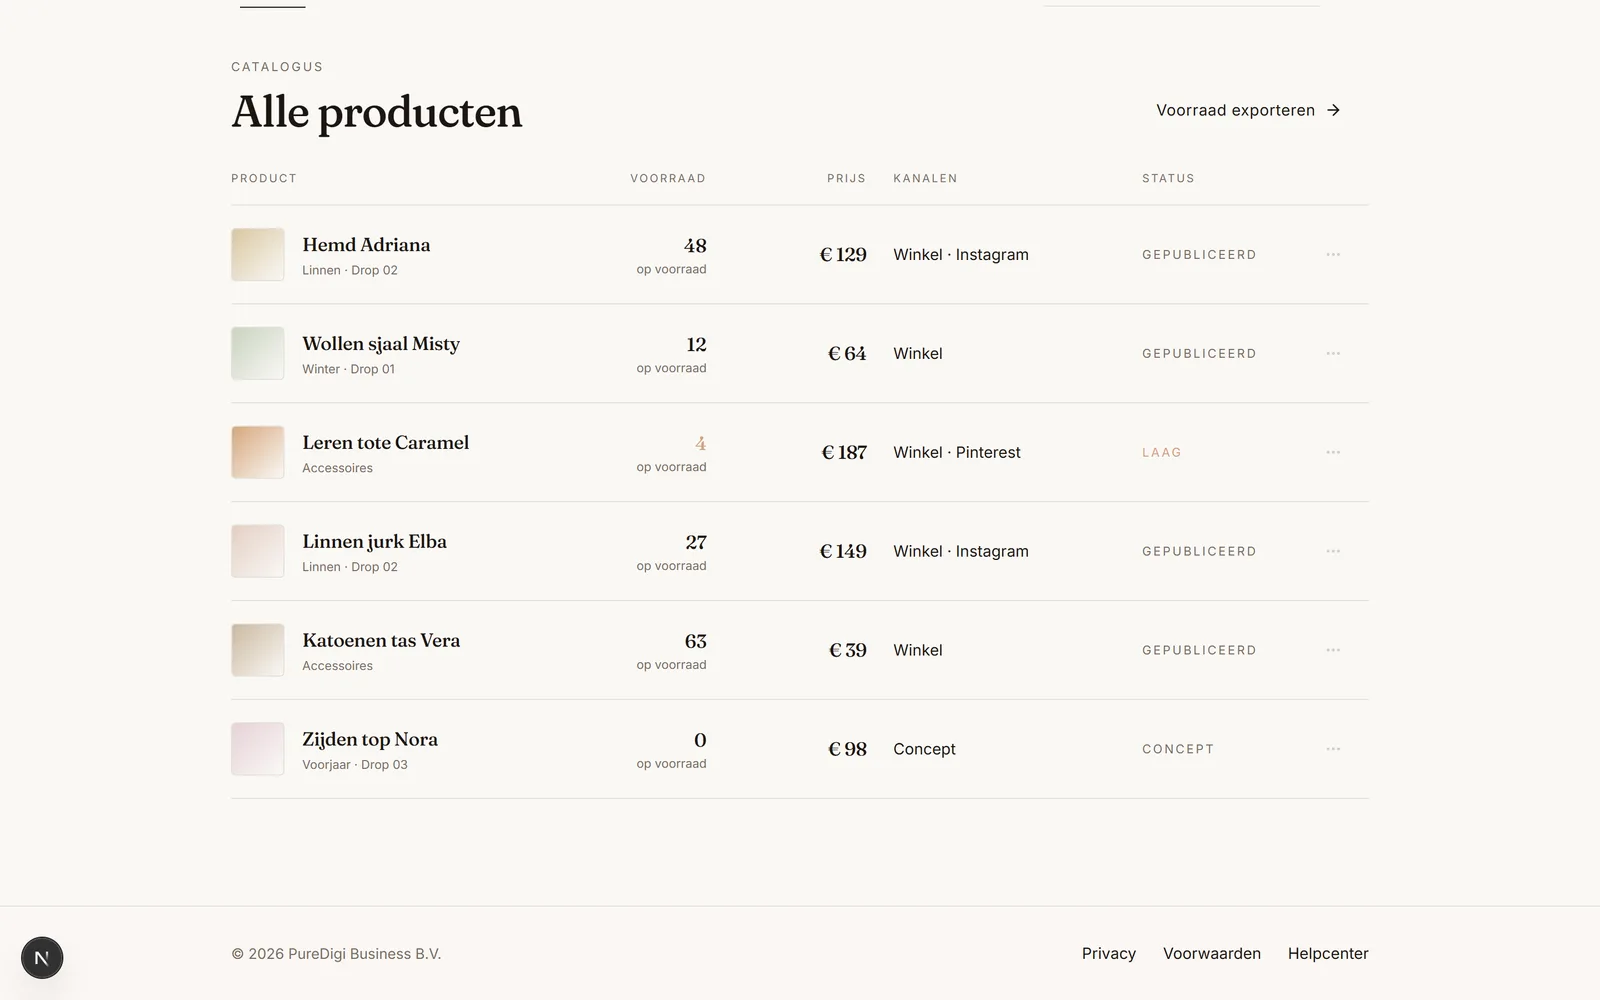Click the Alle producten heading
This screenshot has height=1000, width=1600.
pyautogui.click(x=377, y=112)
